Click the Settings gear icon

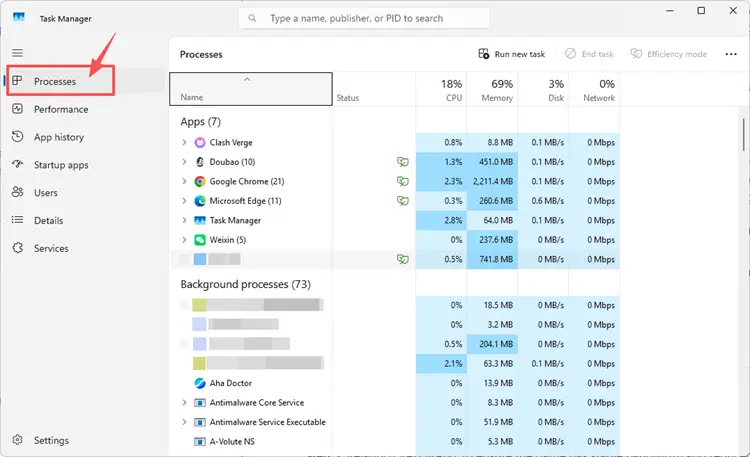[17, 440]
